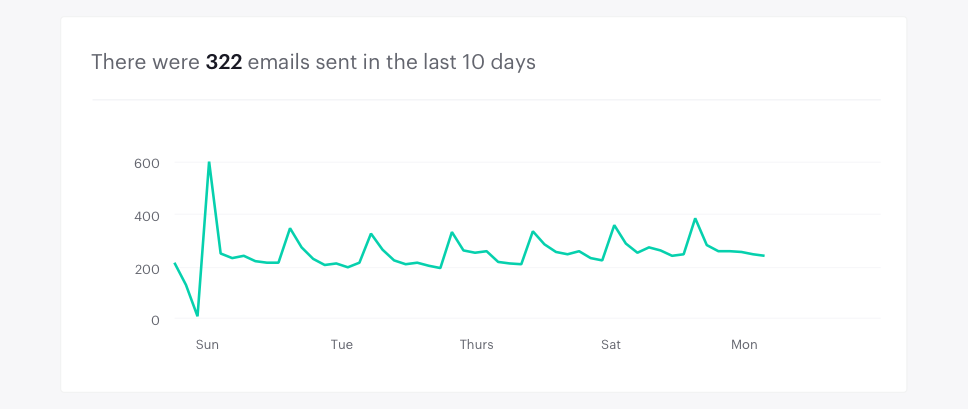This screenshot has height=409, width=968.
Task: Click the tallest 600 spike on chart line
Action: tap(209, 163)
